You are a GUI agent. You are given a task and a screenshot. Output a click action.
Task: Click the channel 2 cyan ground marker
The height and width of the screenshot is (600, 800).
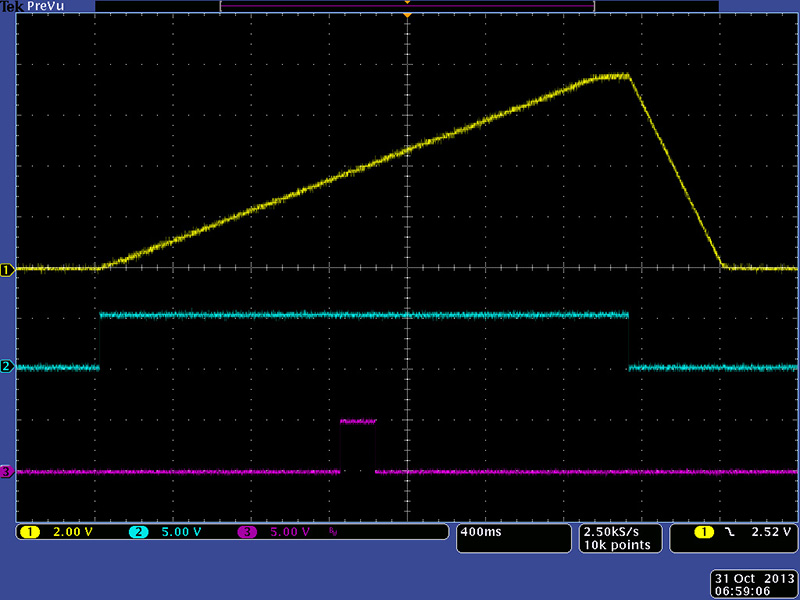click(x=7, y=367)
